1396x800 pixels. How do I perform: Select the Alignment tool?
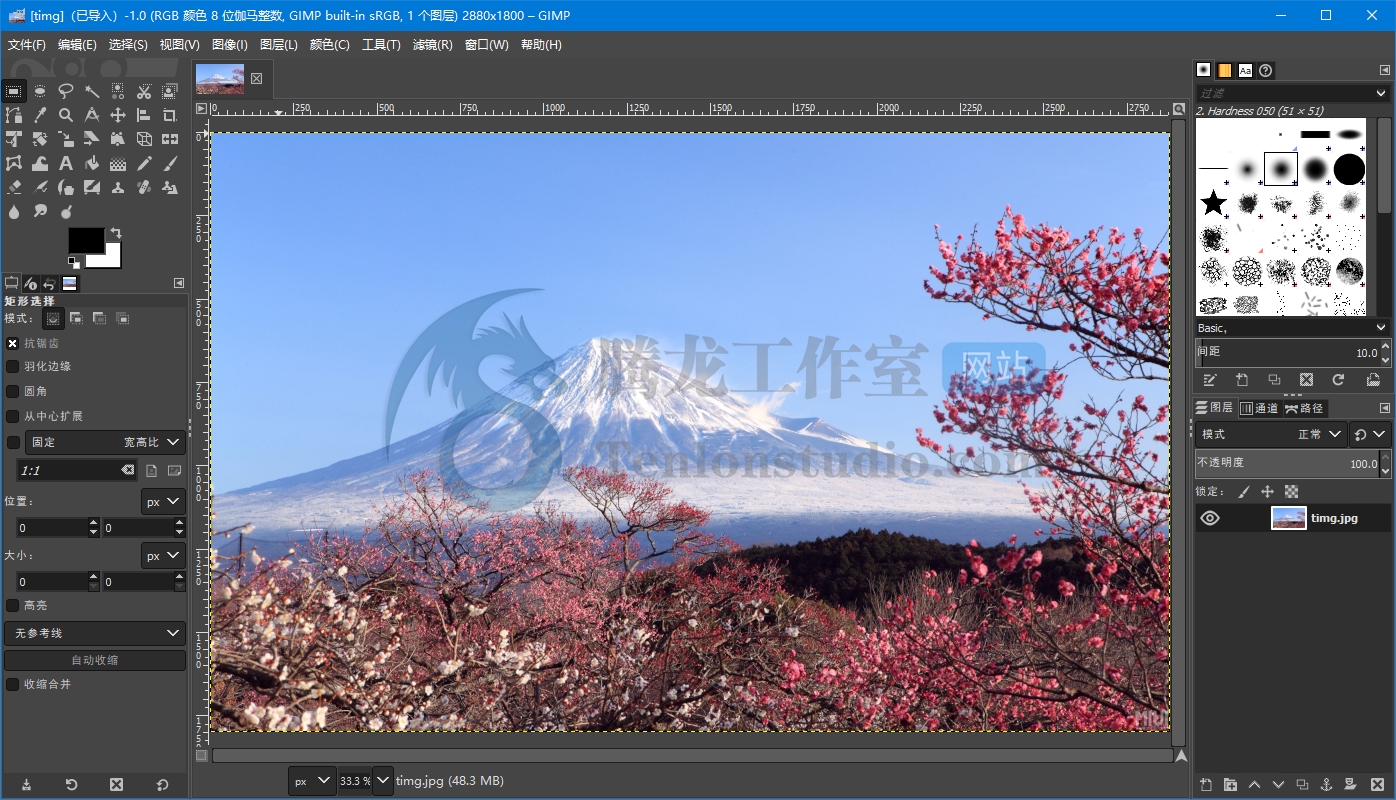pyautogui.click(x=144, y=115)
